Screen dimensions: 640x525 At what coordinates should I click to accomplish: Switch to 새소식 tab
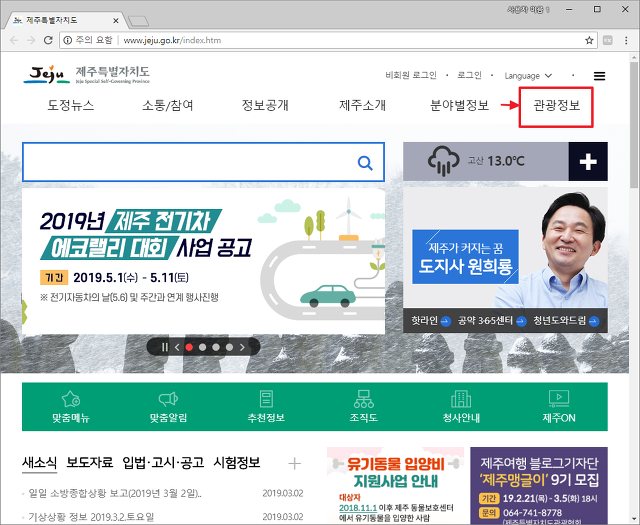coord(39,463)
